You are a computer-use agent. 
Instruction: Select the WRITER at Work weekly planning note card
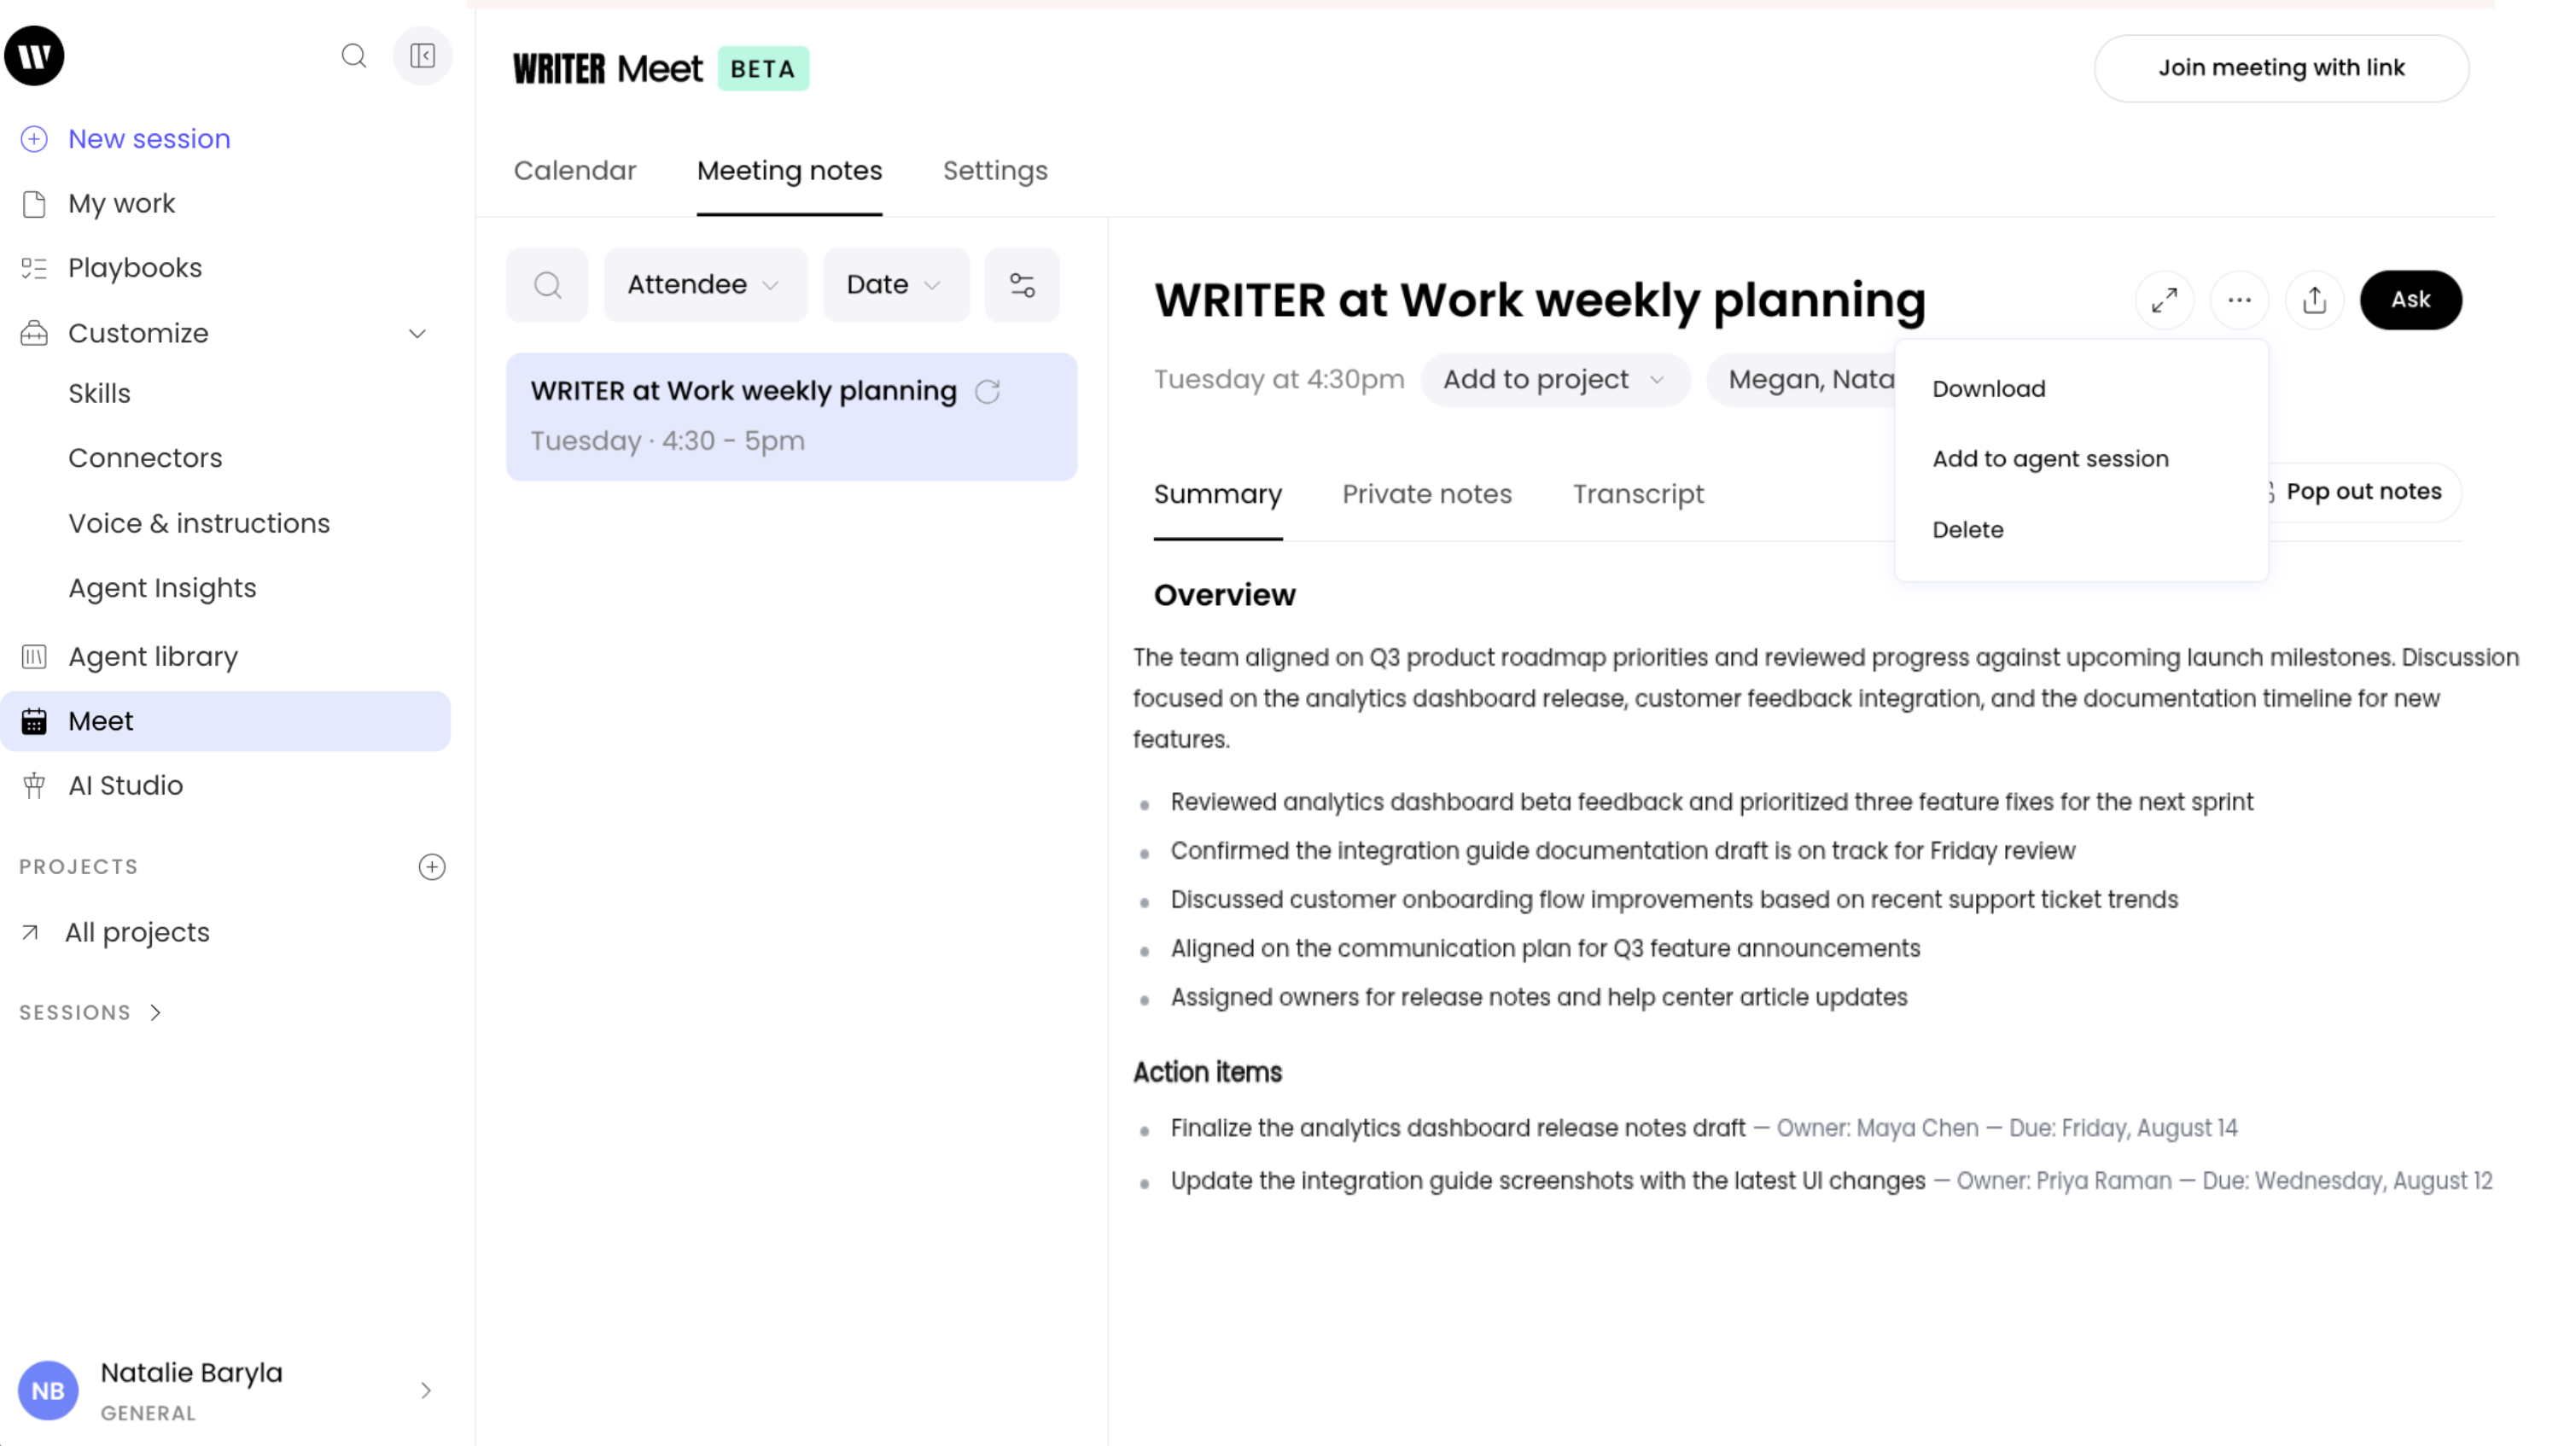pos(791,417)
